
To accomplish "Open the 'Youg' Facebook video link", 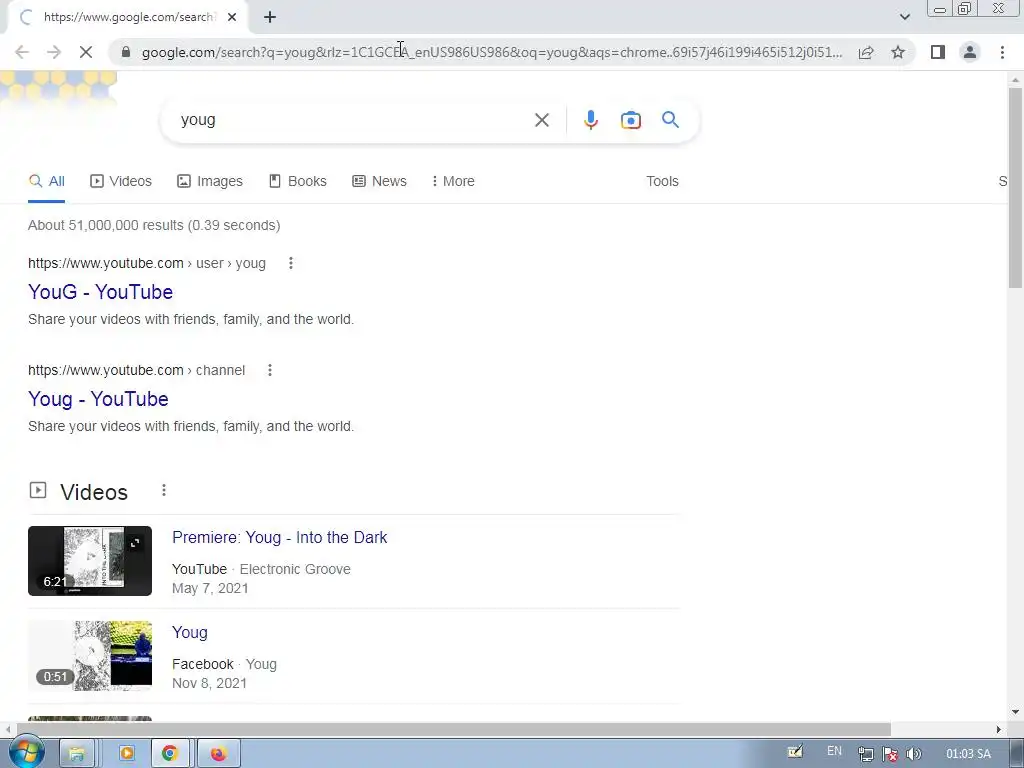I will point(189,632).
